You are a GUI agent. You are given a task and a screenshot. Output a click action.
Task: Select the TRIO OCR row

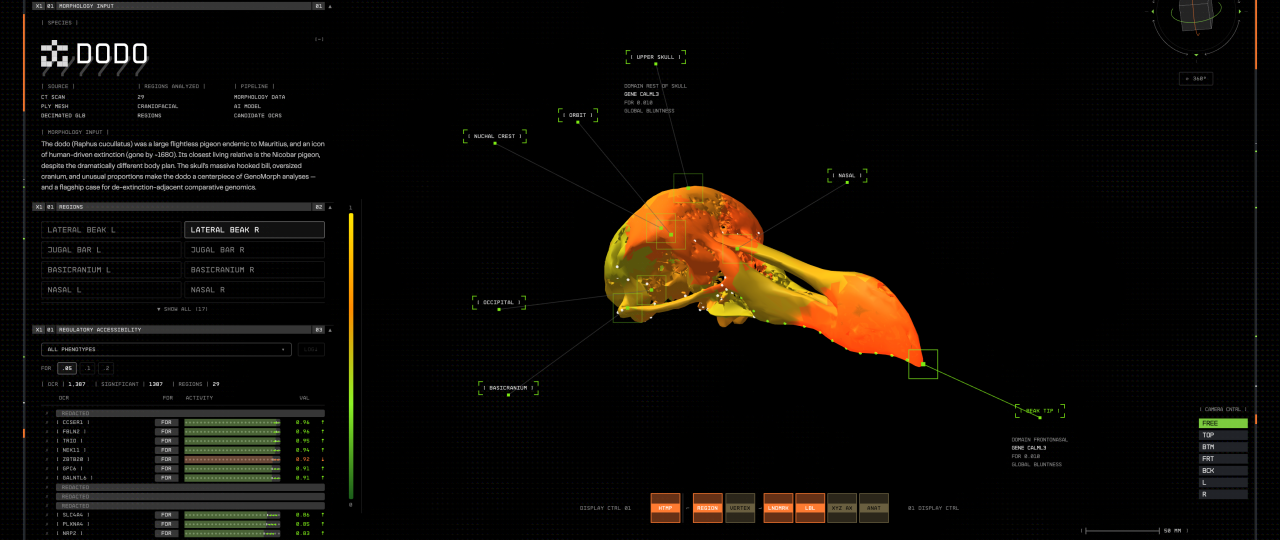click(184, 441)
